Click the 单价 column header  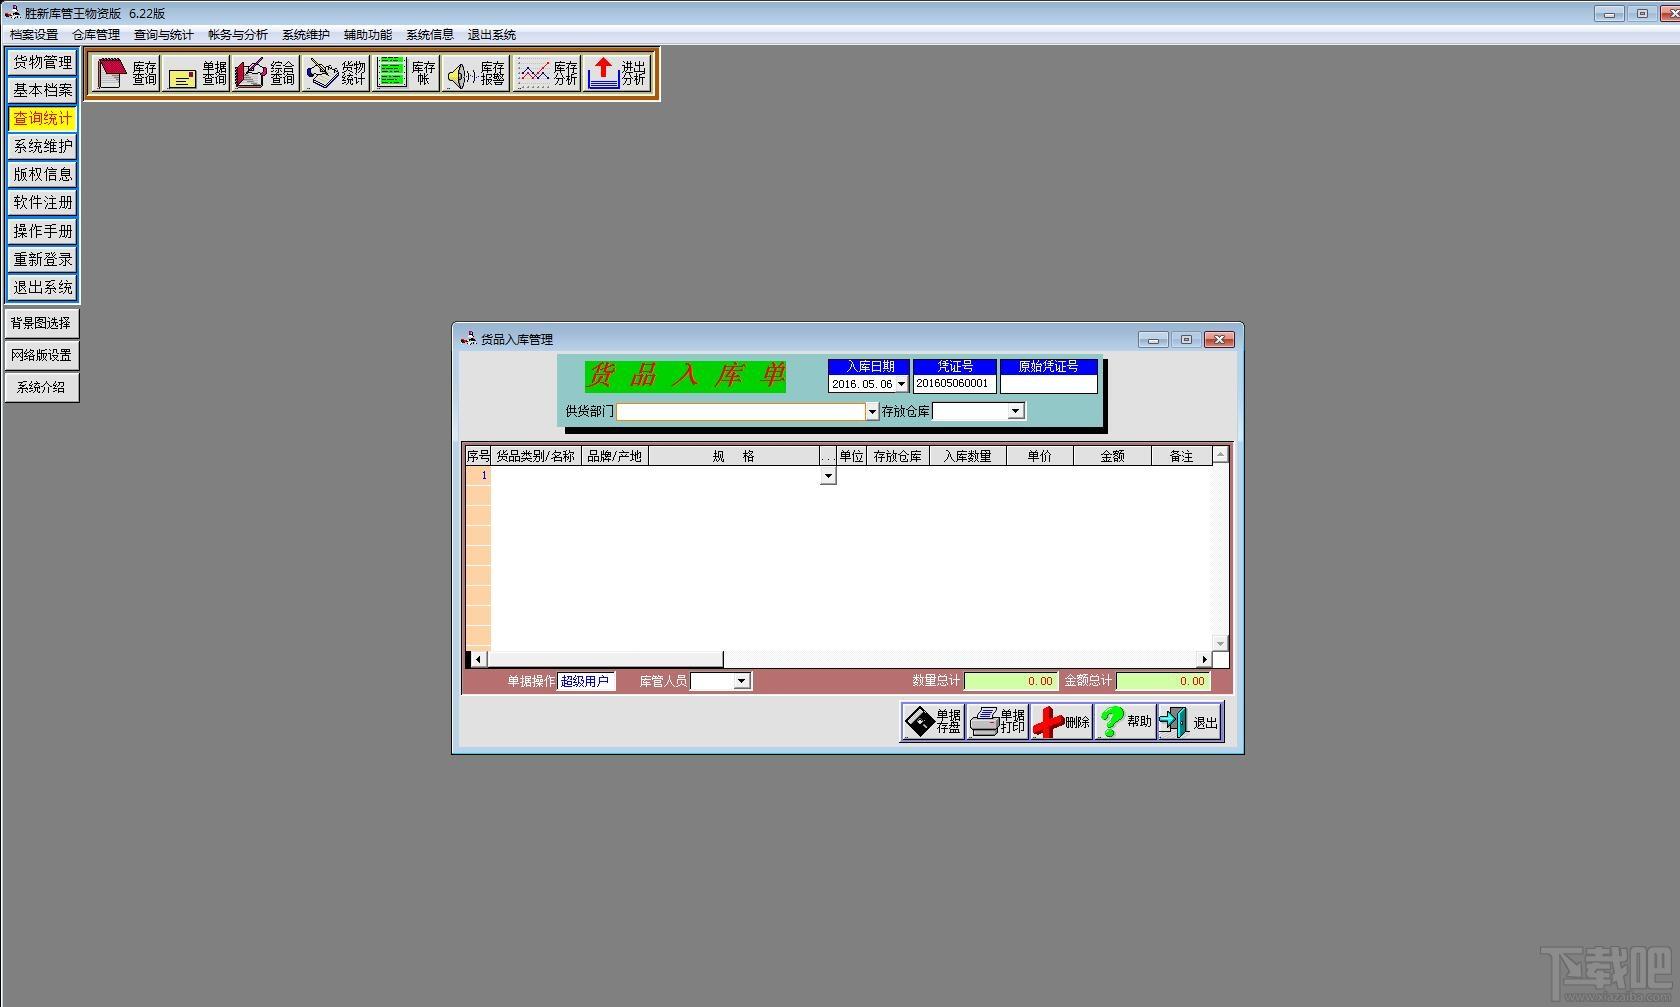pyautogui.click(x=1040, y=456)
